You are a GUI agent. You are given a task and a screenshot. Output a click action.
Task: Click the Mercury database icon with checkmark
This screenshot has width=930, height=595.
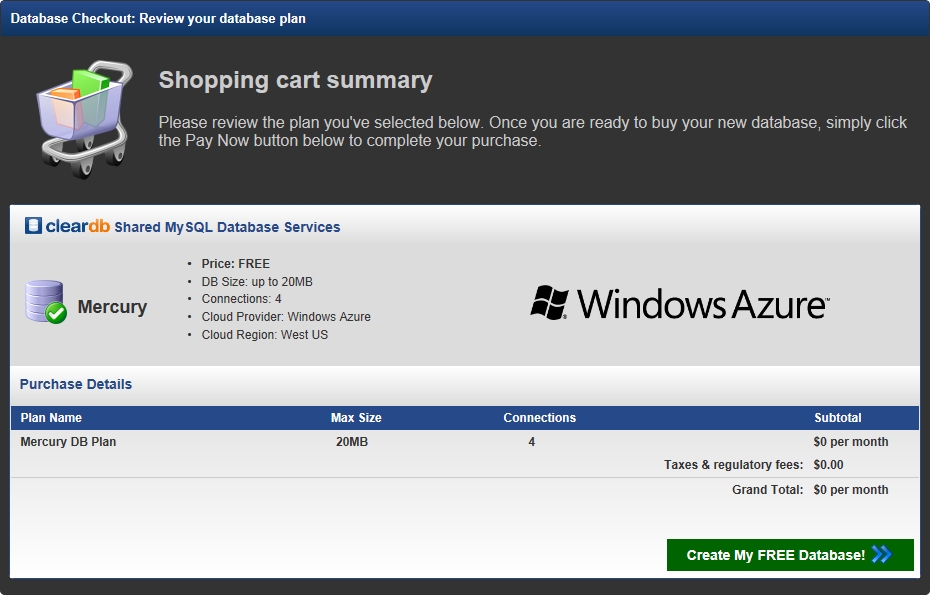(46, 302)
